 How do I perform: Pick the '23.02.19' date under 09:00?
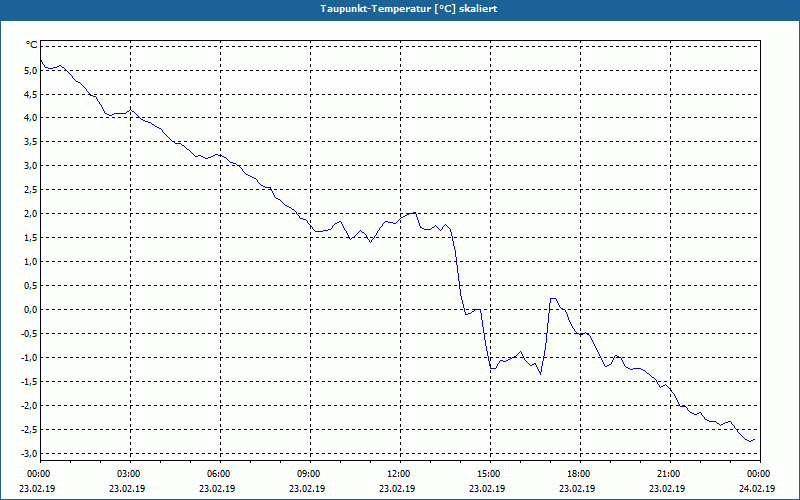click(307, 488)
